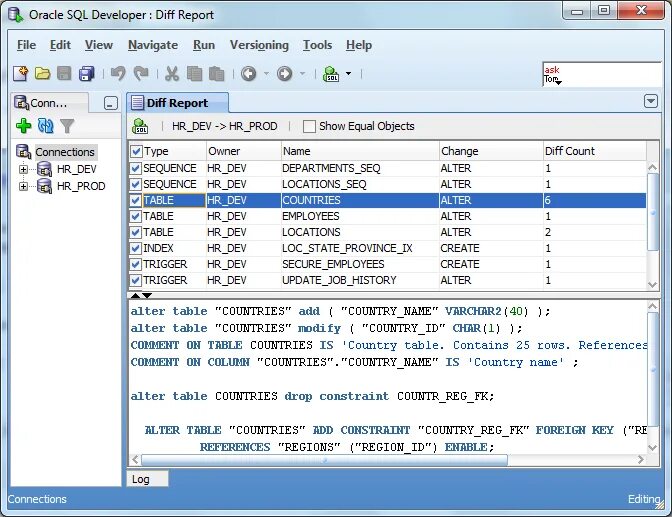Click the Back navigation arrow icon
This screenshot has height=517, width=672.
click(x=249, y=74)
